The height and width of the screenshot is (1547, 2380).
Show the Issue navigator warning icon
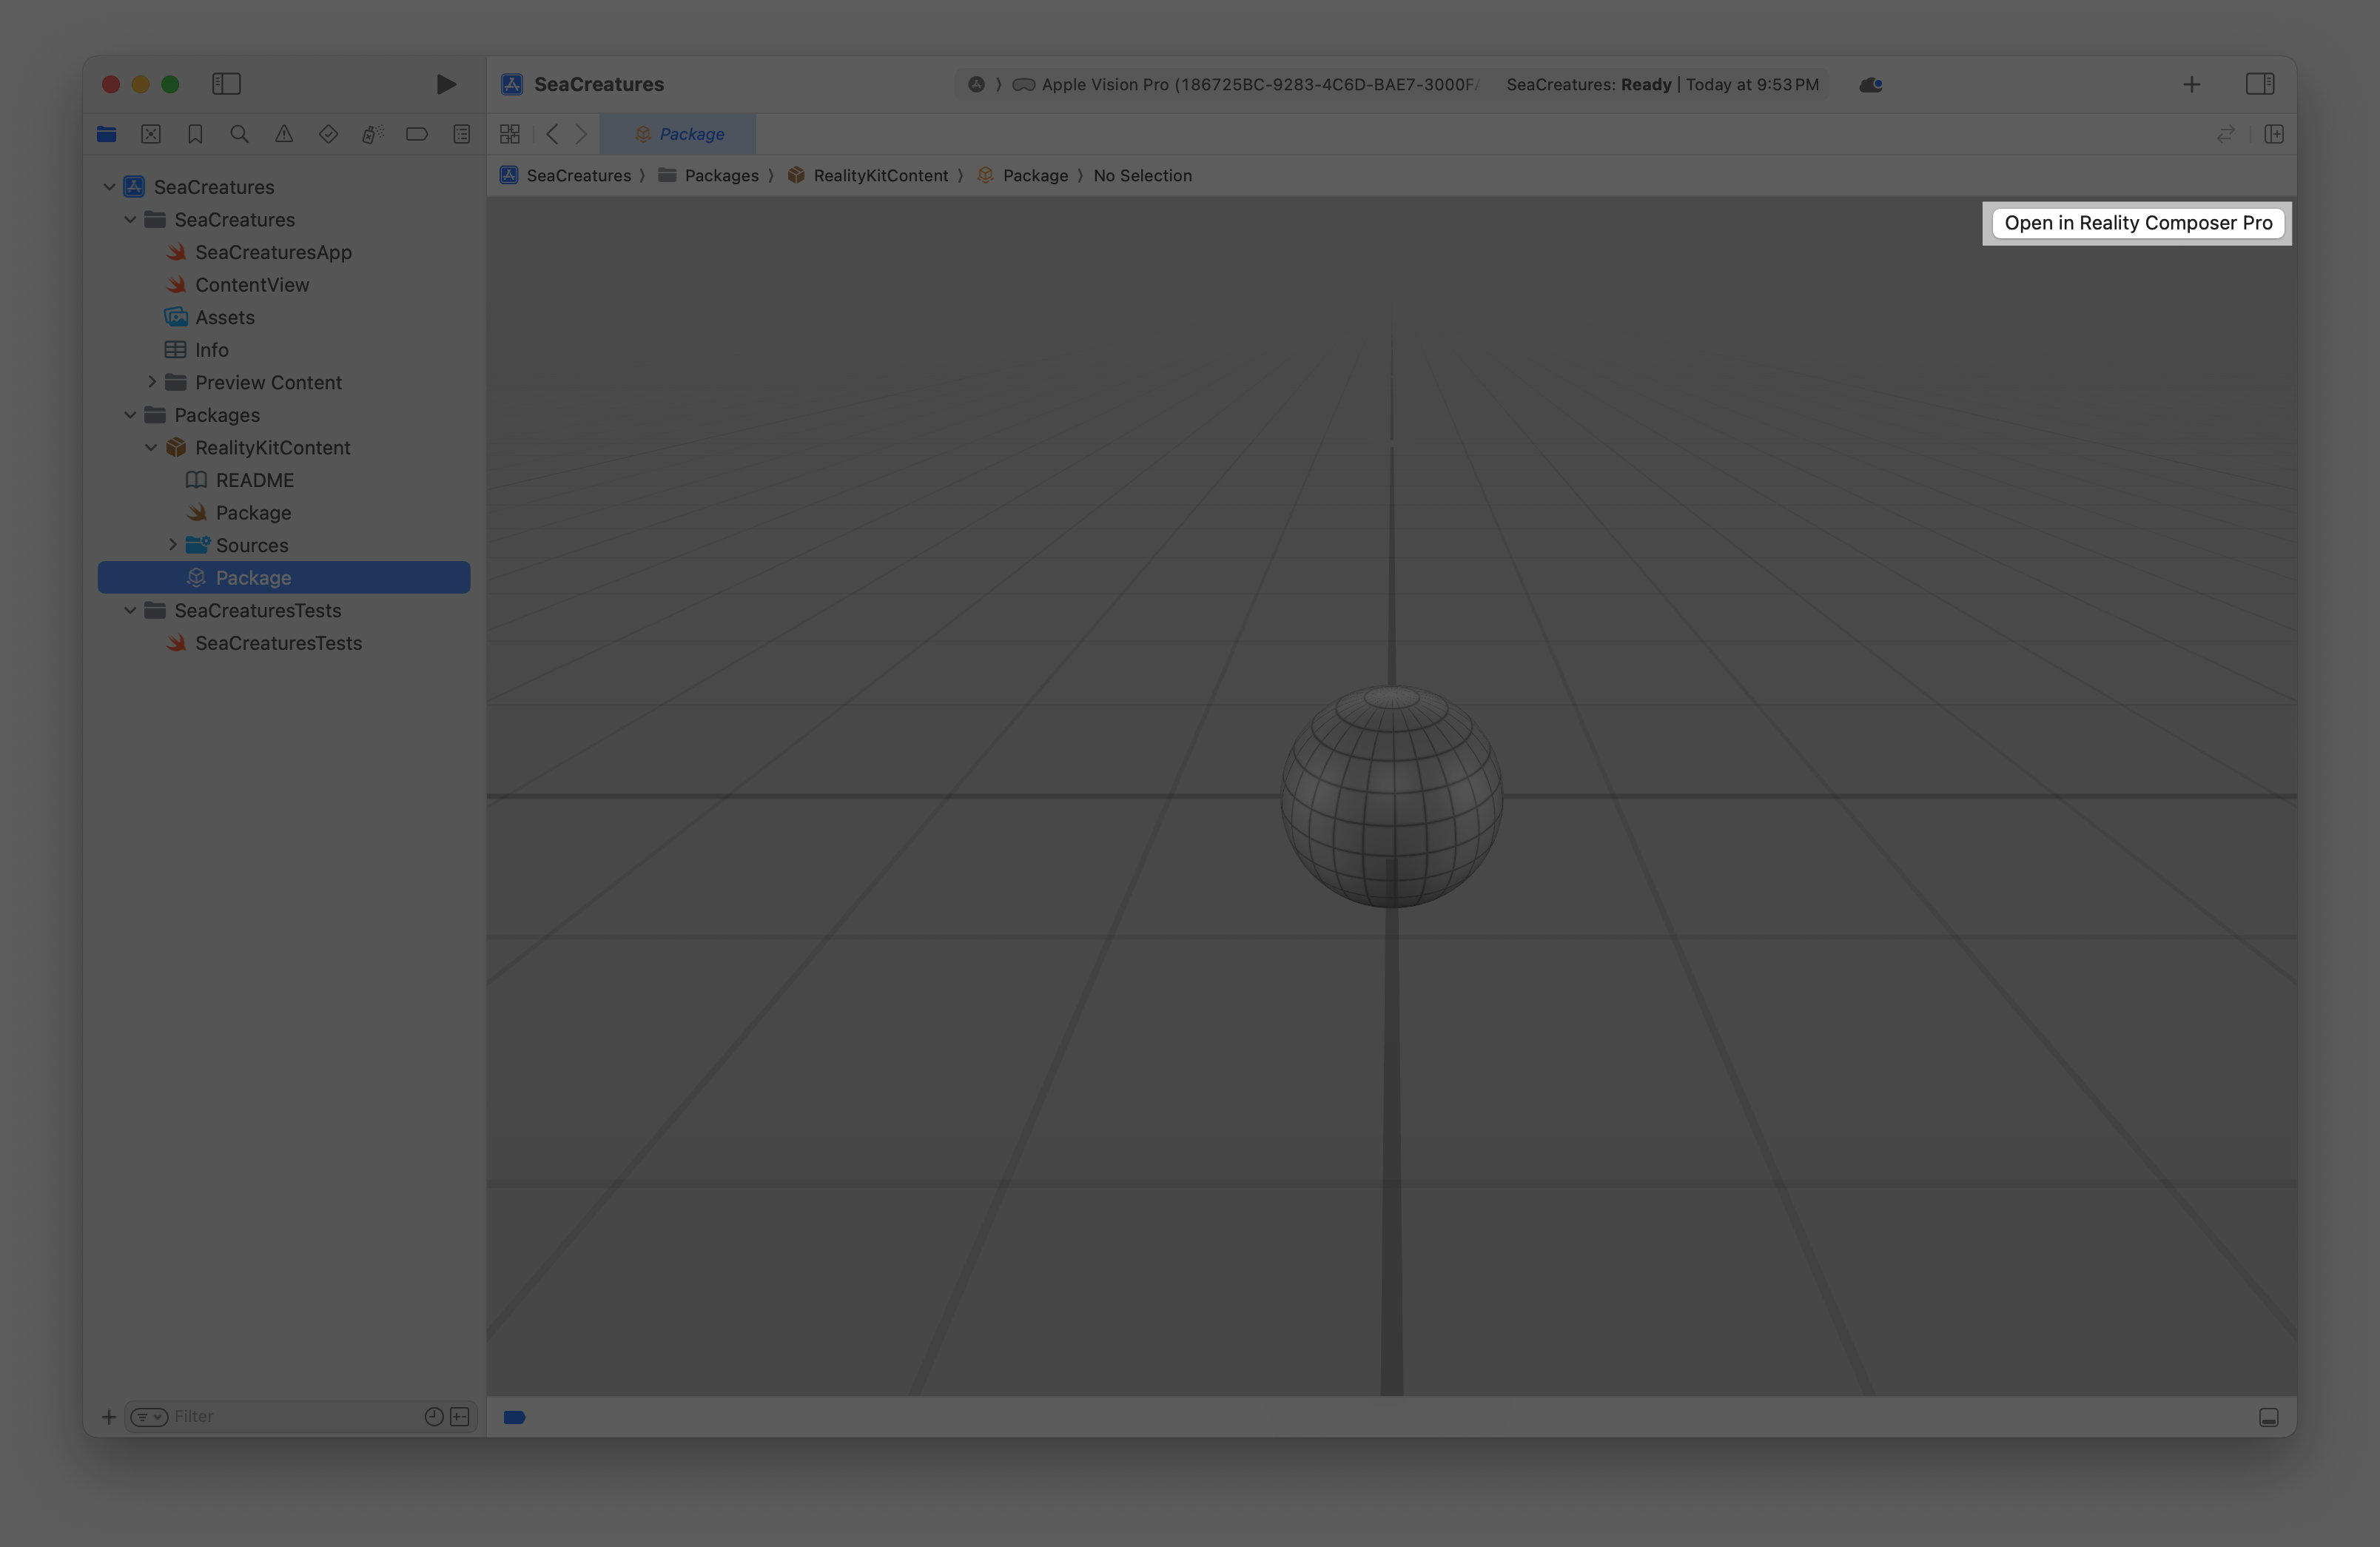click(284, 133)
